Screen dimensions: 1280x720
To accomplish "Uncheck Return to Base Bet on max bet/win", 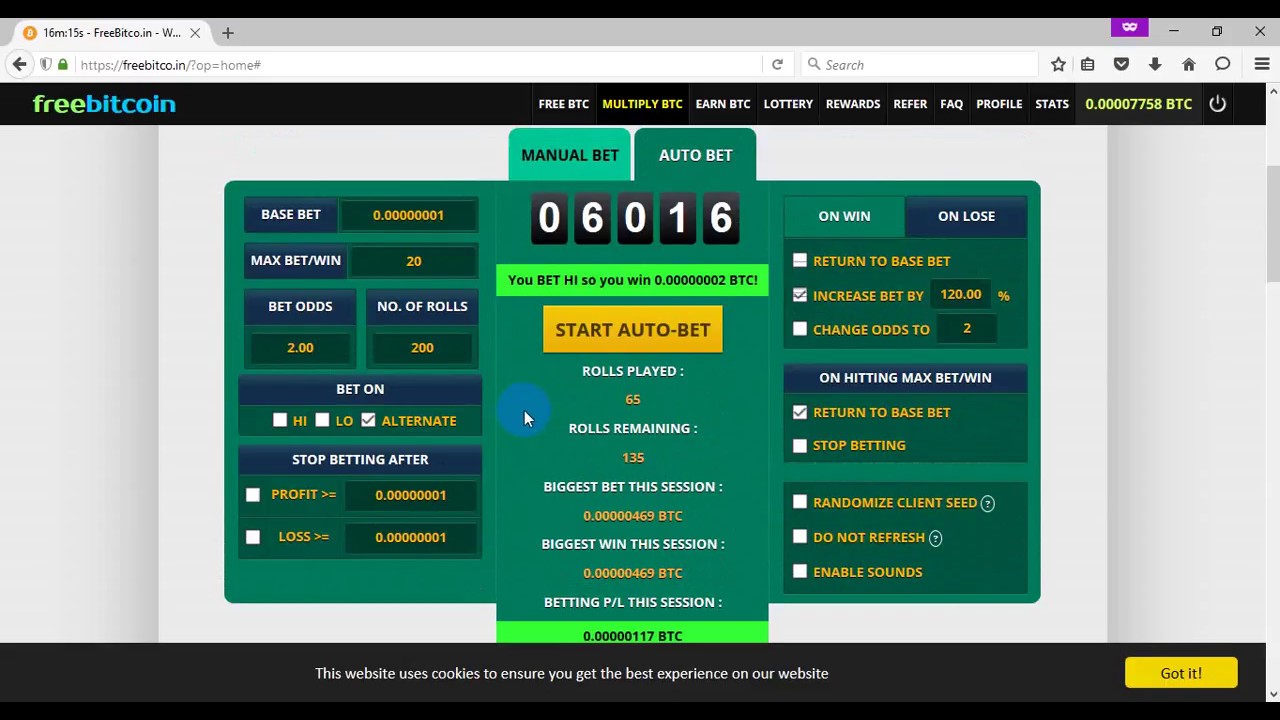I will [x=800, y=412].
